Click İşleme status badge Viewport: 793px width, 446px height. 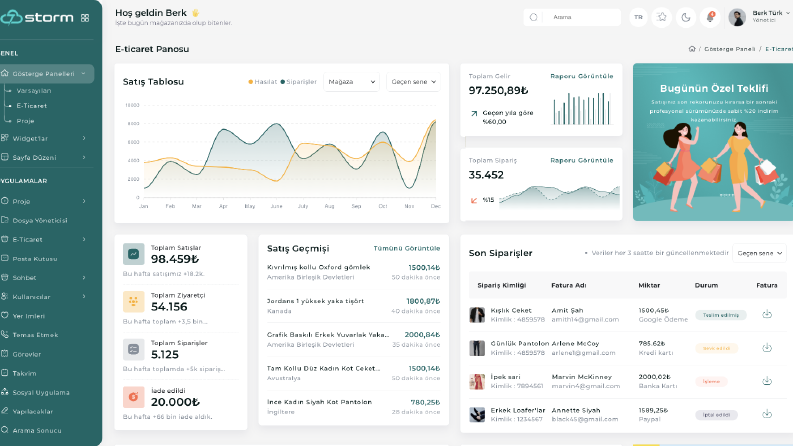(711, 382)
